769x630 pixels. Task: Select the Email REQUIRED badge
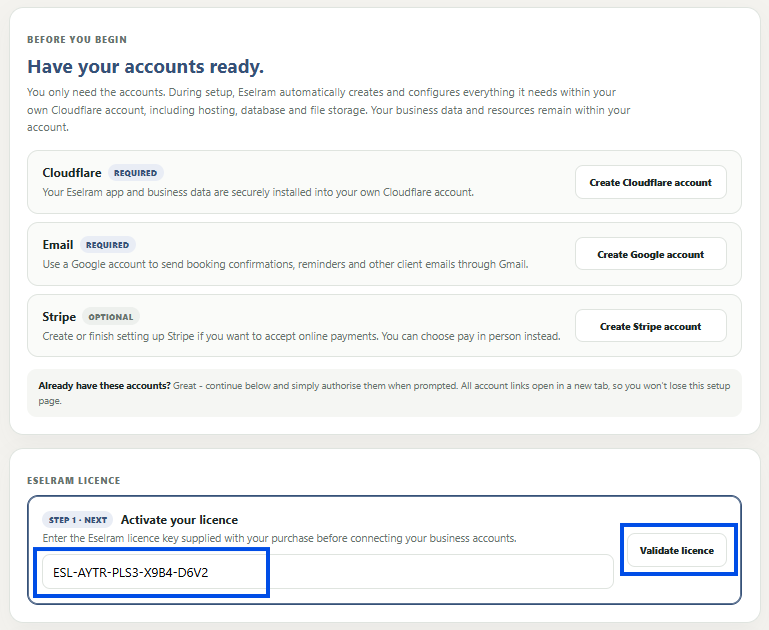point(107,245)
